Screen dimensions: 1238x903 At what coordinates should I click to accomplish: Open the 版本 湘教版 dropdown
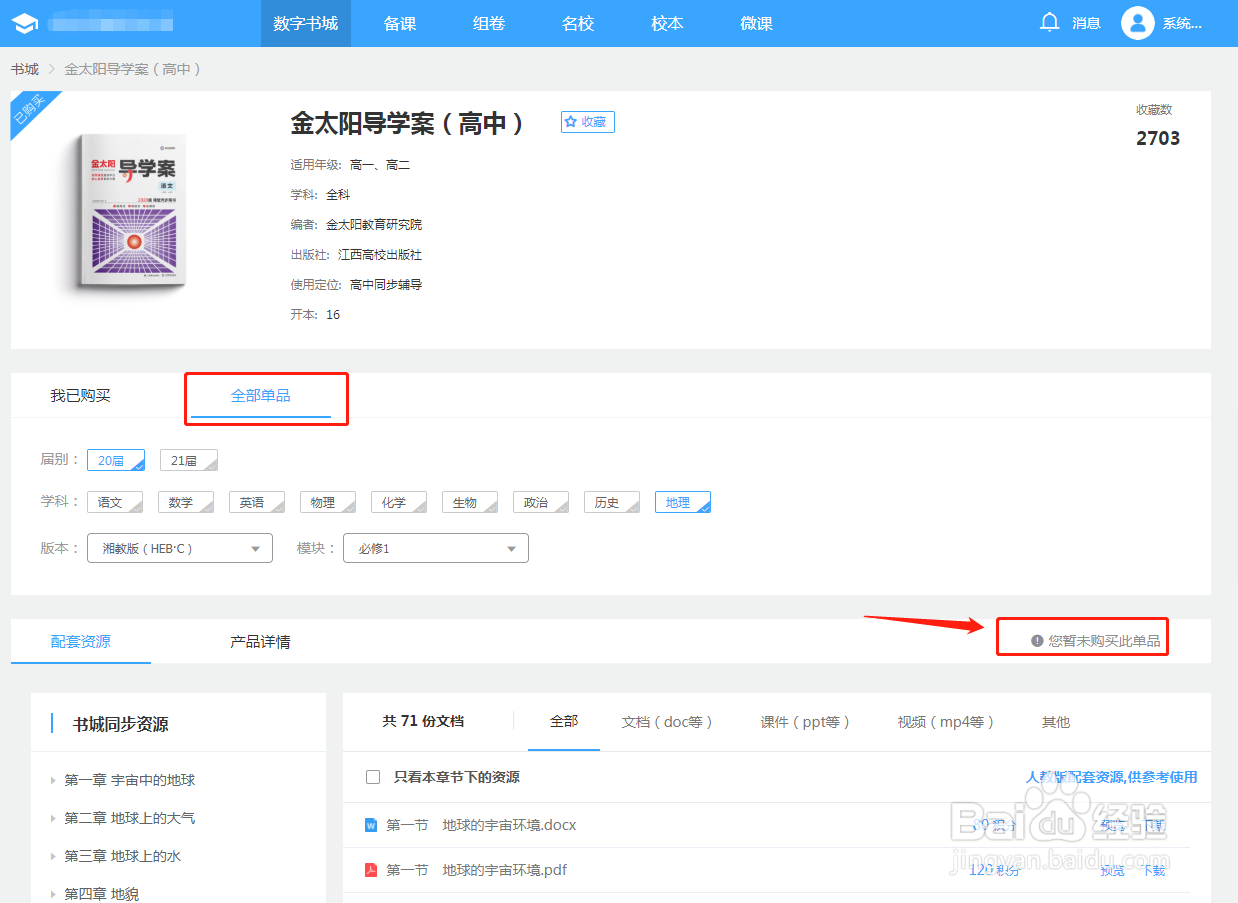[180, 548]
